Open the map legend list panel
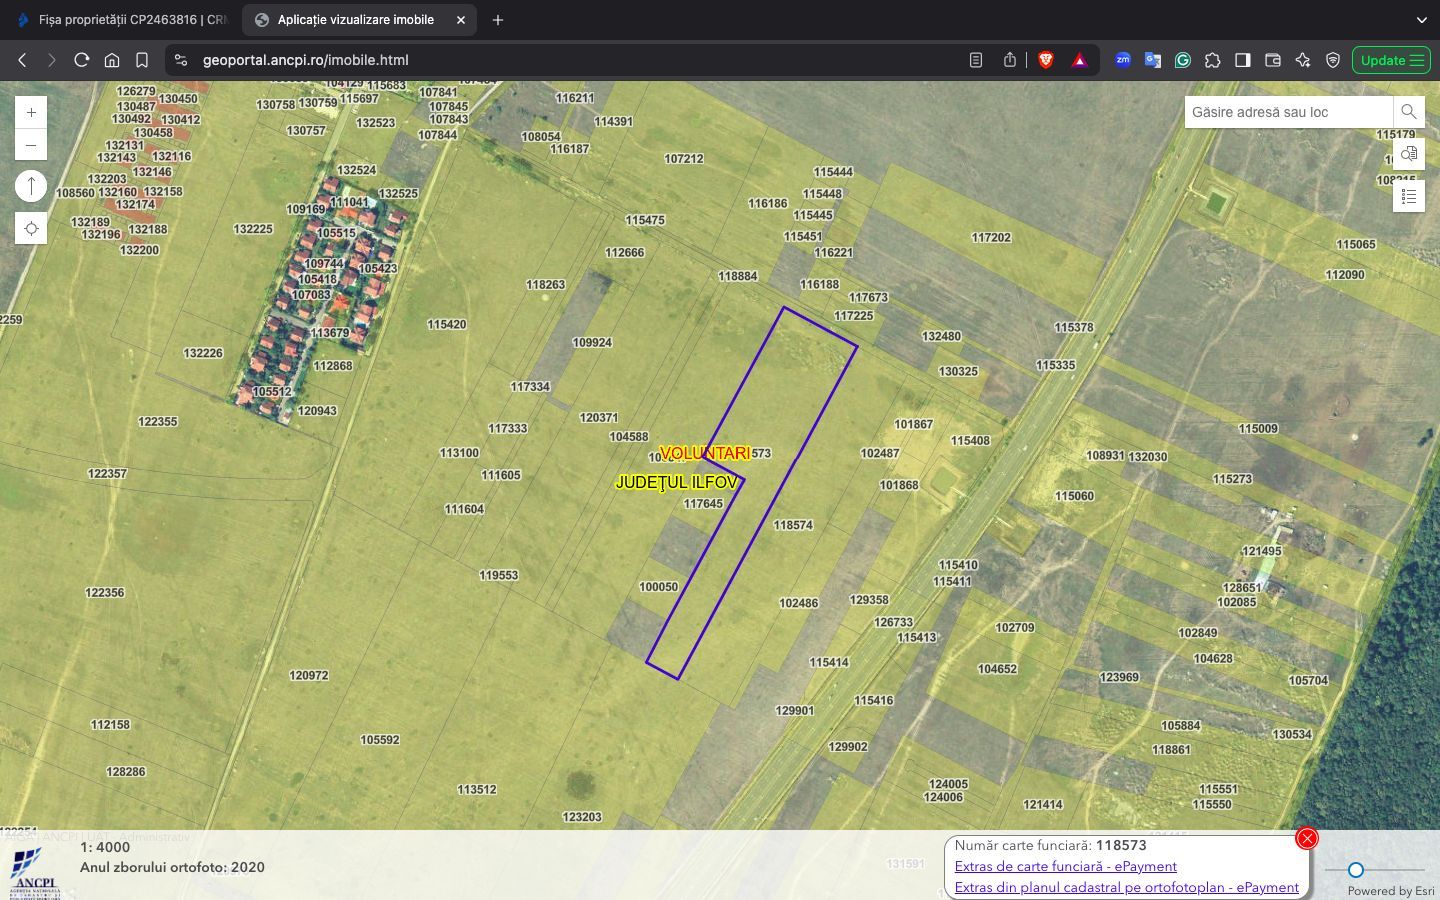1440x900 pixels. [x=1408, y=196]
